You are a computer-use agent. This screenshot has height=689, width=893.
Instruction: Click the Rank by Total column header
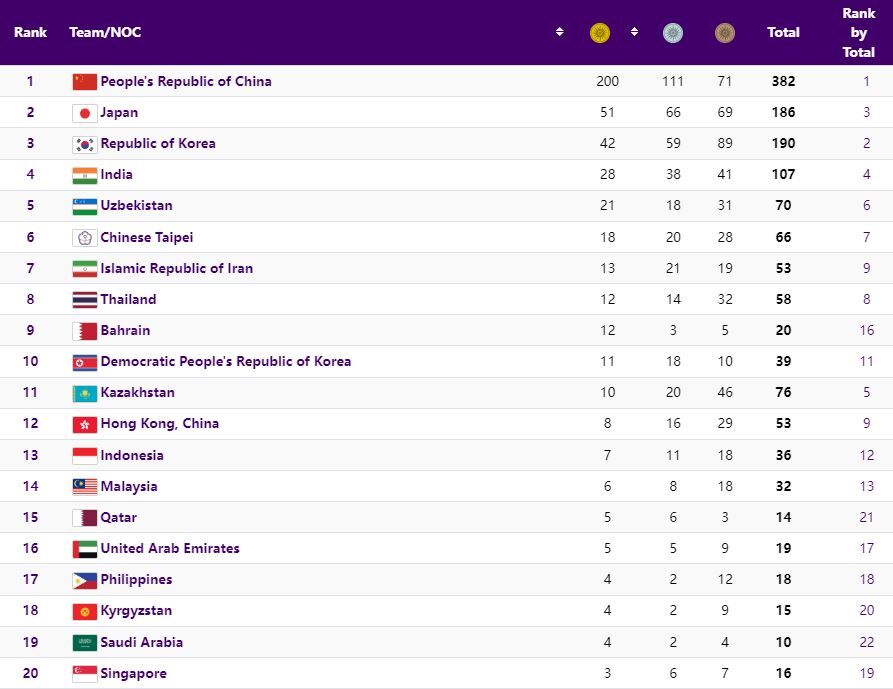pyautogui.click(x=858, y=32)
